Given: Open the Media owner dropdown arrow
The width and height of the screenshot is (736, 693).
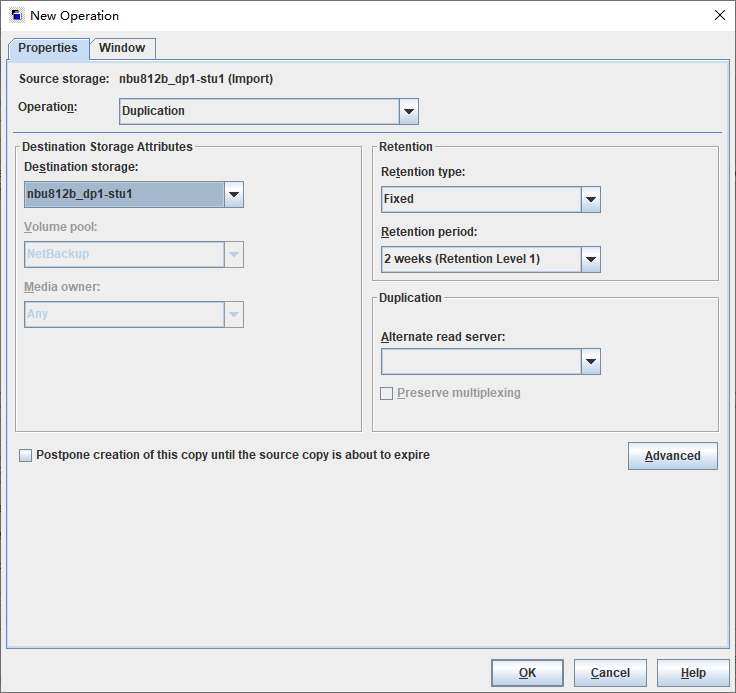Looking at the screenshot, I should click(234, 315).
